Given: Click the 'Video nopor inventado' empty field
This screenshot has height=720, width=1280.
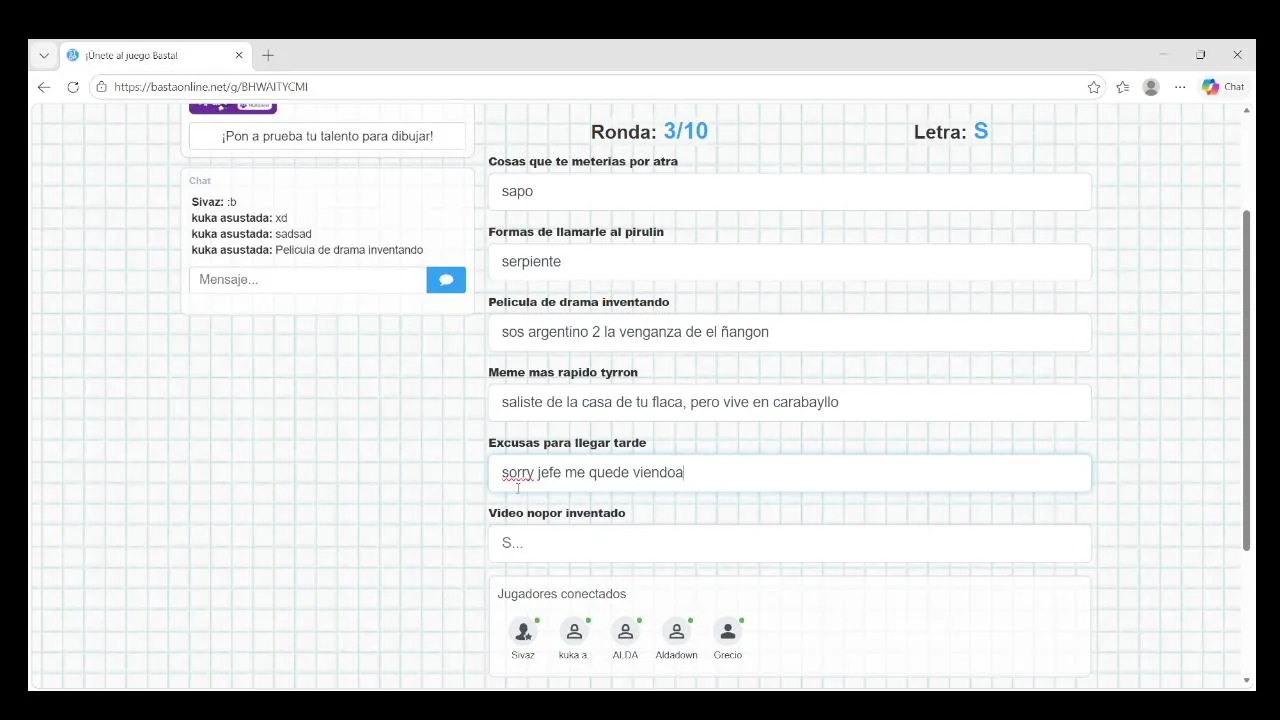Looking at the screenshot, I should click(x=790, y=543).
